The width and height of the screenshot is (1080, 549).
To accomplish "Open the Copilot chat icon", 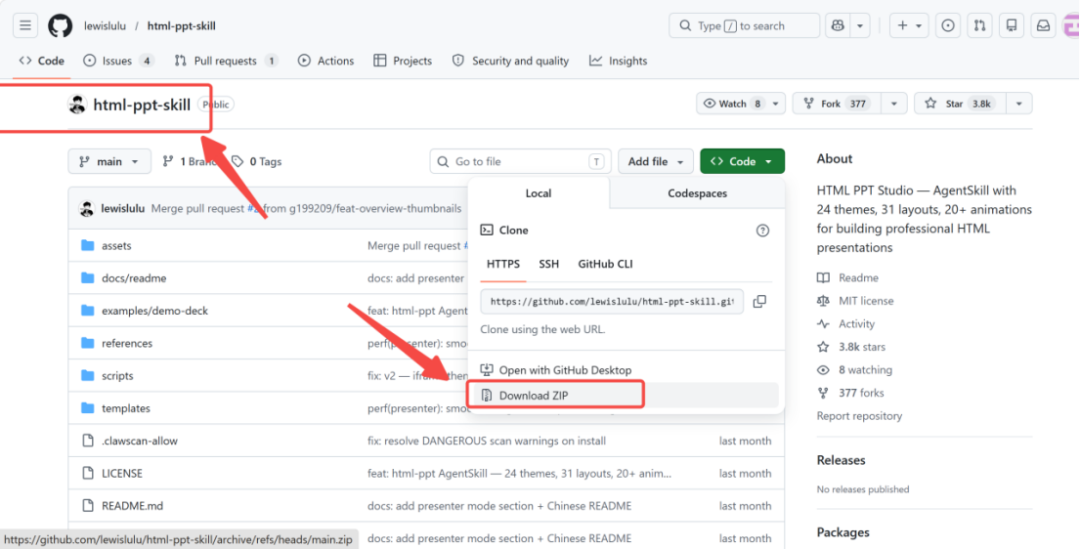I will (838, 25).
